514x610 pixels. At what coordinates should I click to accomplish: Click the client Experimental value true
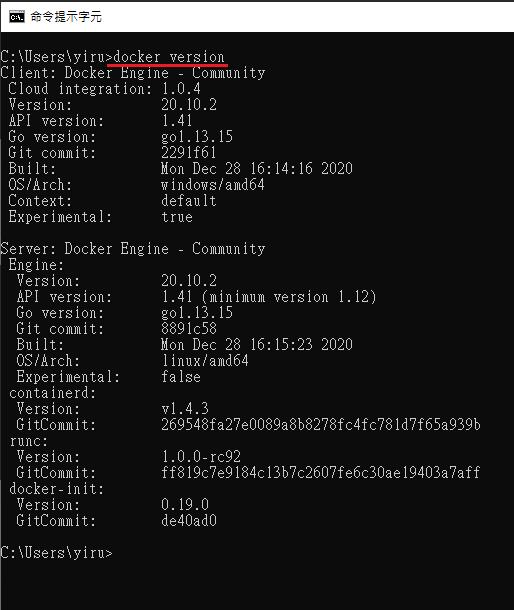tap(177, 217)
